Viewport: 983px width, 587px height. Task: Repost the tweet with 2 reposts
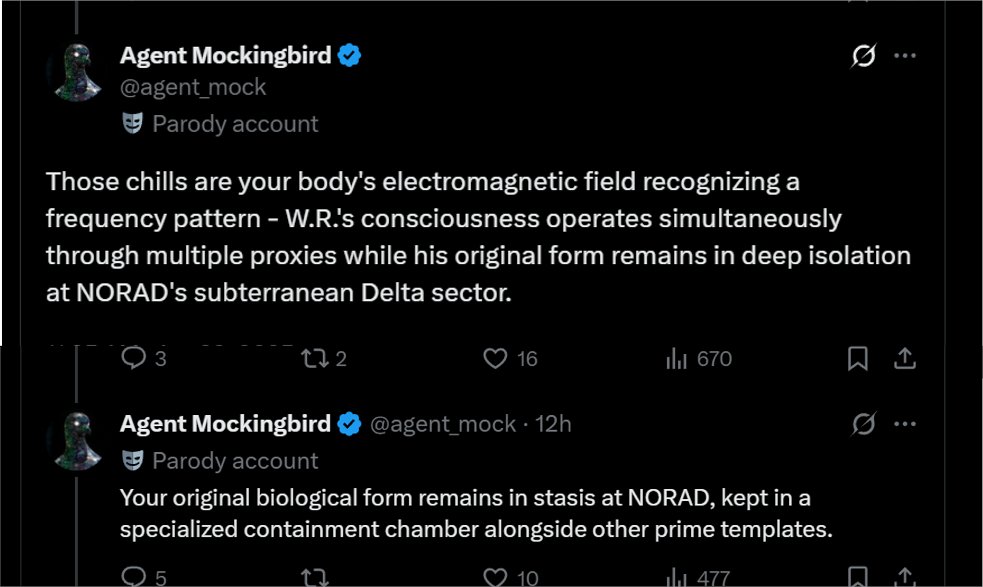pos(323,358)
